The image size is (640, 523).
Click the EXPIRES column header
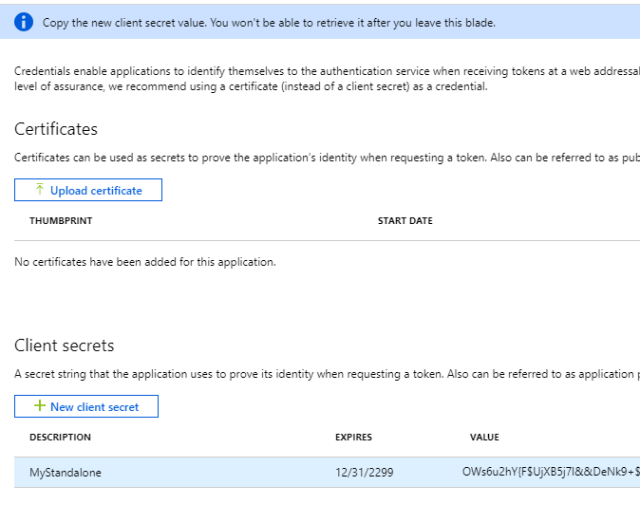(x=353, y=437)
